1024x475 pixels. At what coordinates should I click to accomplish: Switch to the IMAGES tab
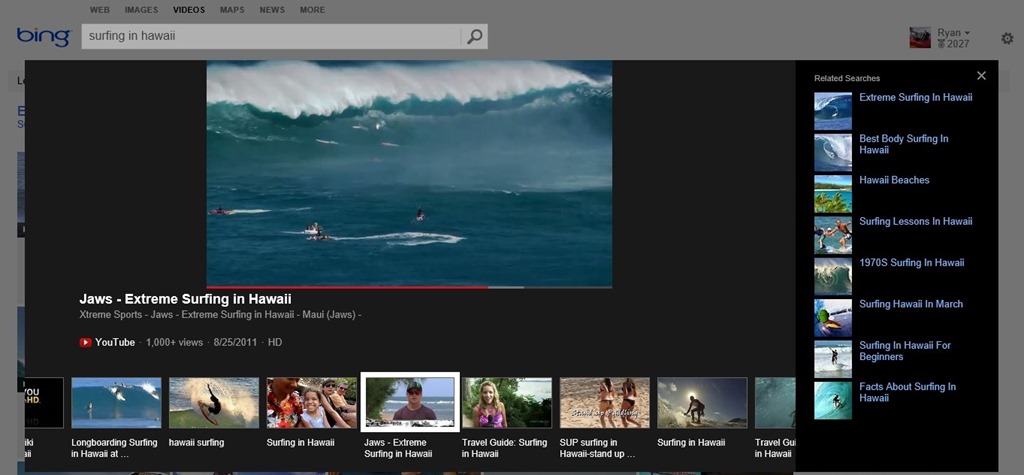[x=141, y=10]
